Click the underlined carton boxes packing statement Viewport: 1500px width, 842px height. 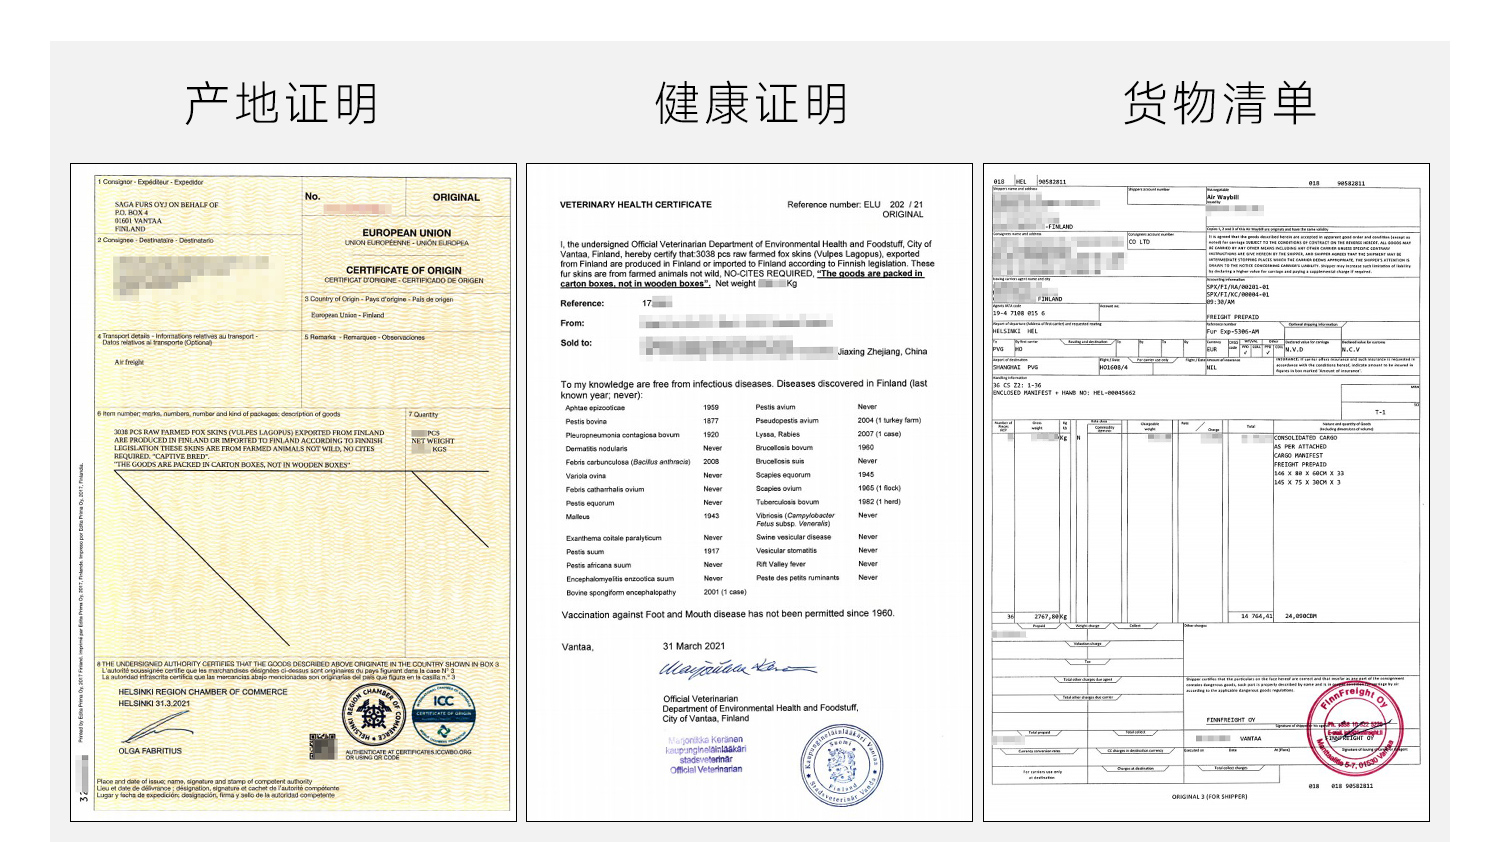[x=742, y=278]
